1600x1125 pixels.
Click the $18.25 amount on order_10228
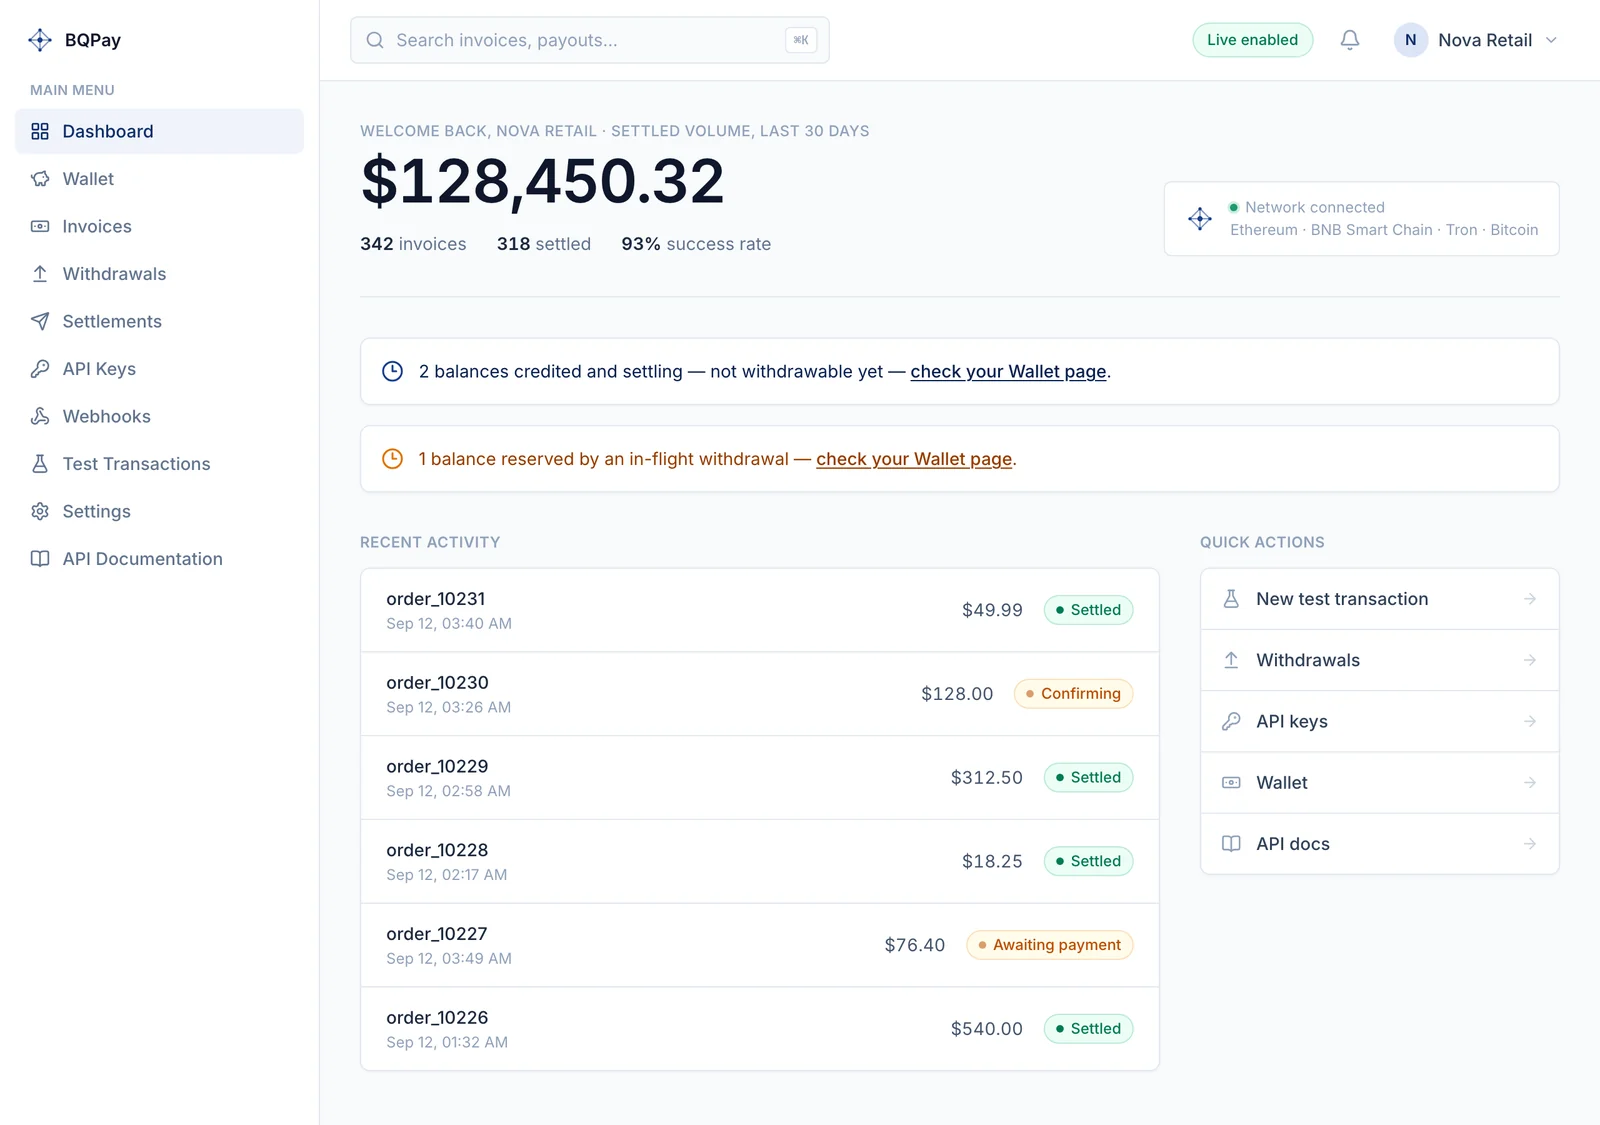pos(992,861)
